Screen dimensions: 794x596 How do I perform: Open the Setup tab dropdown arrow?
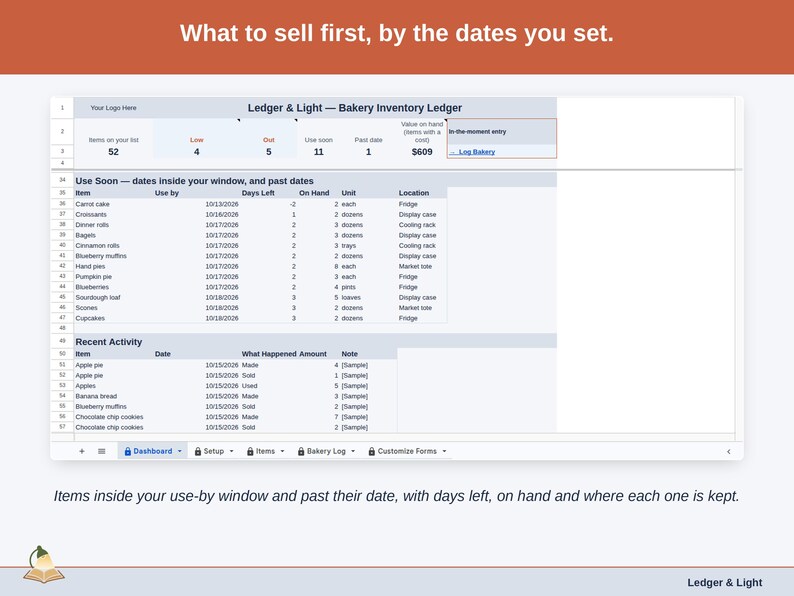point(231,451)
